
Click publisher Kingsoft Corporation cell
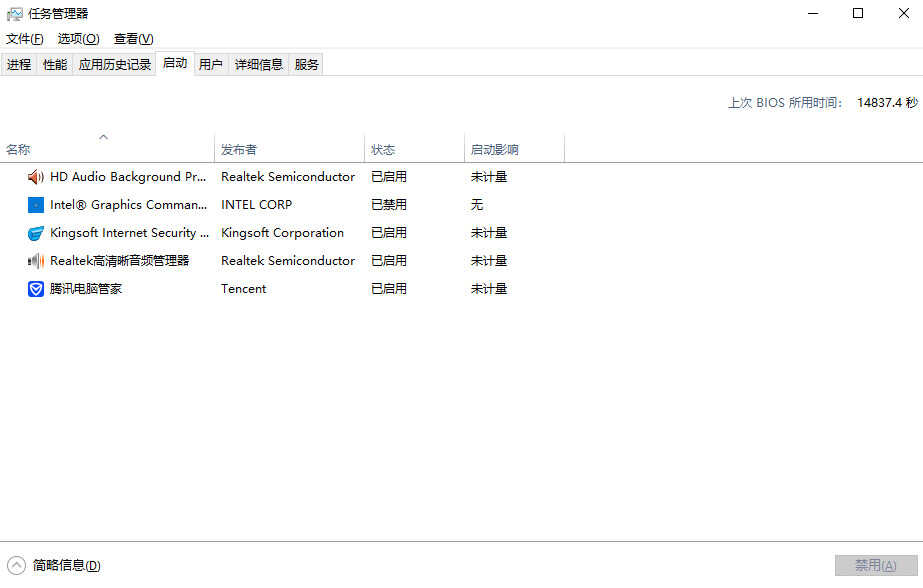[x=283, y=233]
